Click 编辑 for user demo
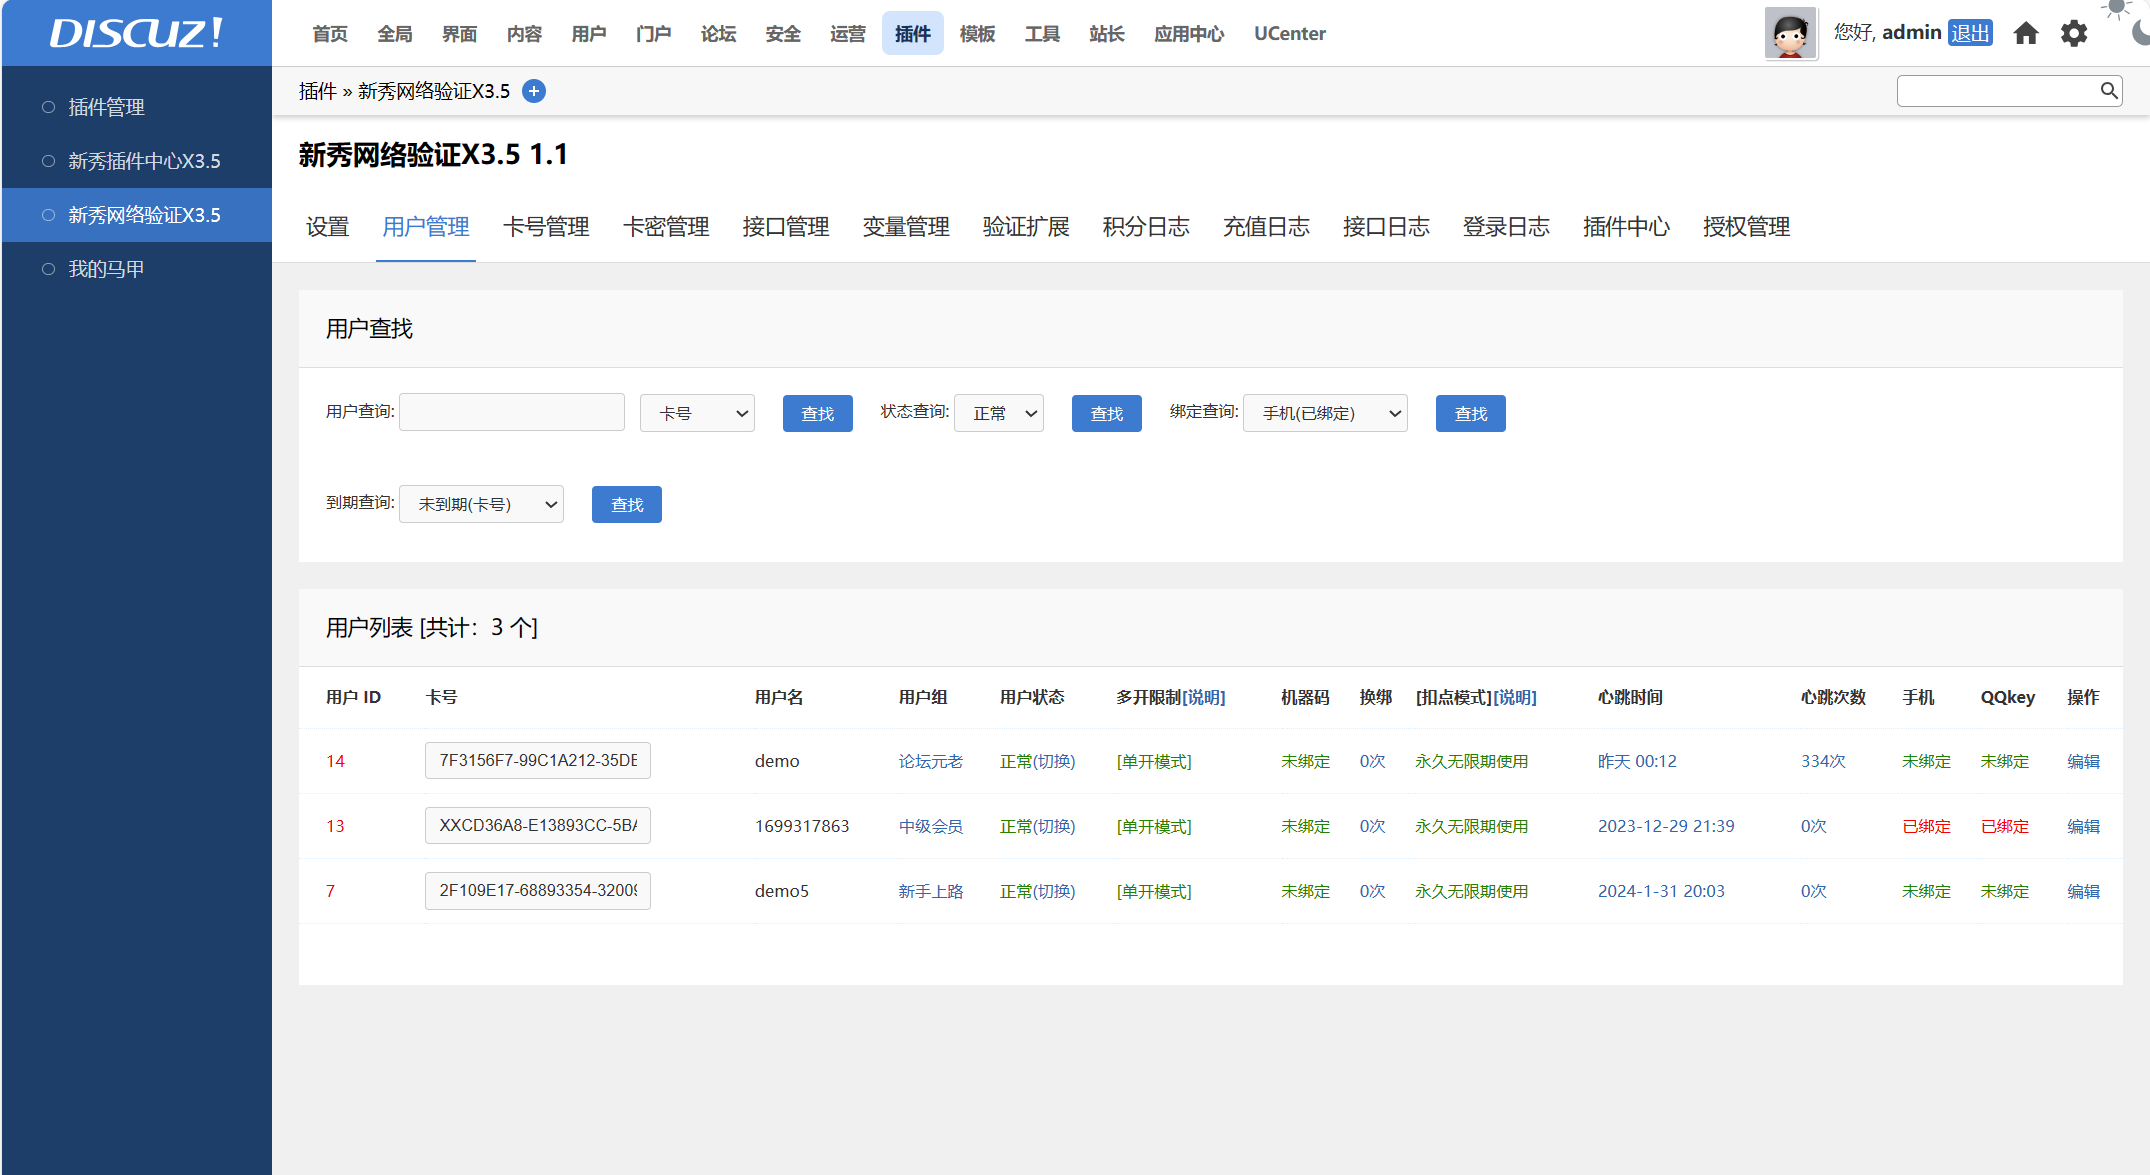This screenshot has width=2150, height=1175. click(x=2083, y=761)
